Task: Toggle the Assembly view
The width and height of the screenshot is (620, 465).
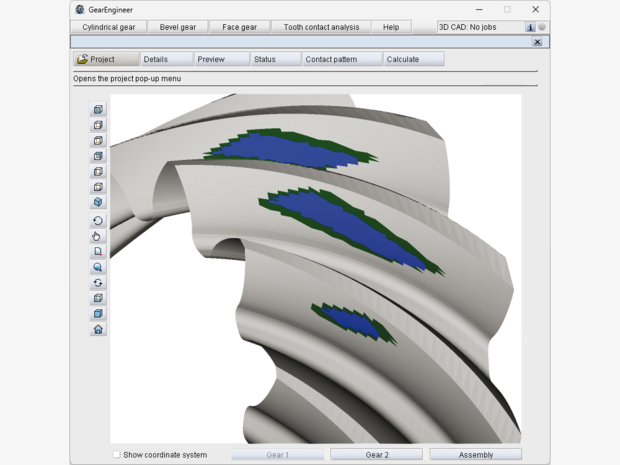Action: [x=476, y=455]
